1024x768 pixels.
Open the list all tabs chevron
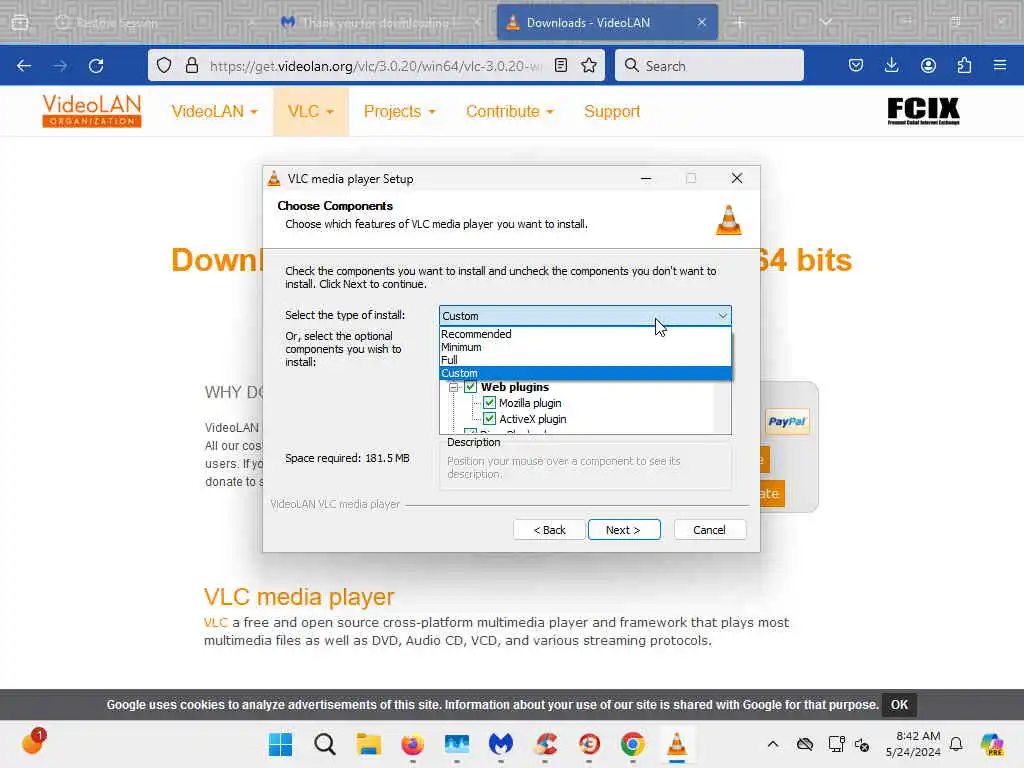click(825, 22)
